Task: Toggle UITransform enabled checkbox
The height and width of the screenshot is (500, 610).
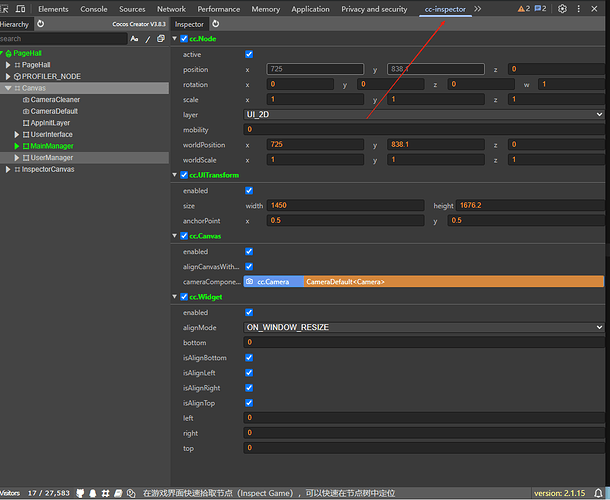Action: pyautogui.click(x=249, y=190)
